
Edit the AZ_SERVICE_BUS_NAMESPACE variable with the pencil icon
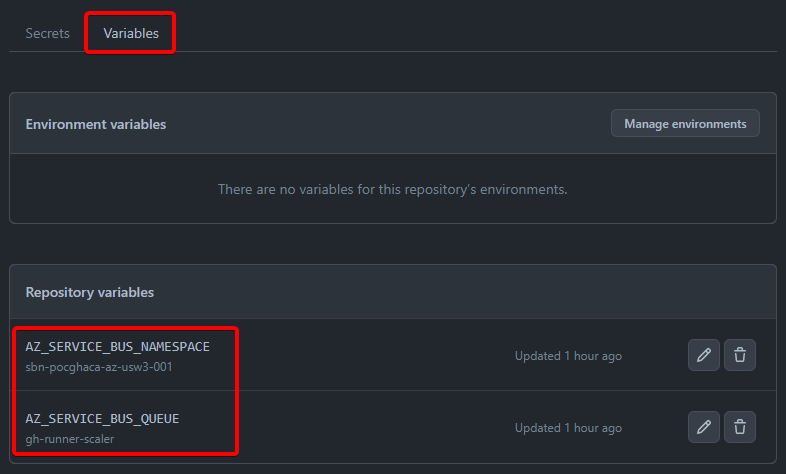pos(704,355)
